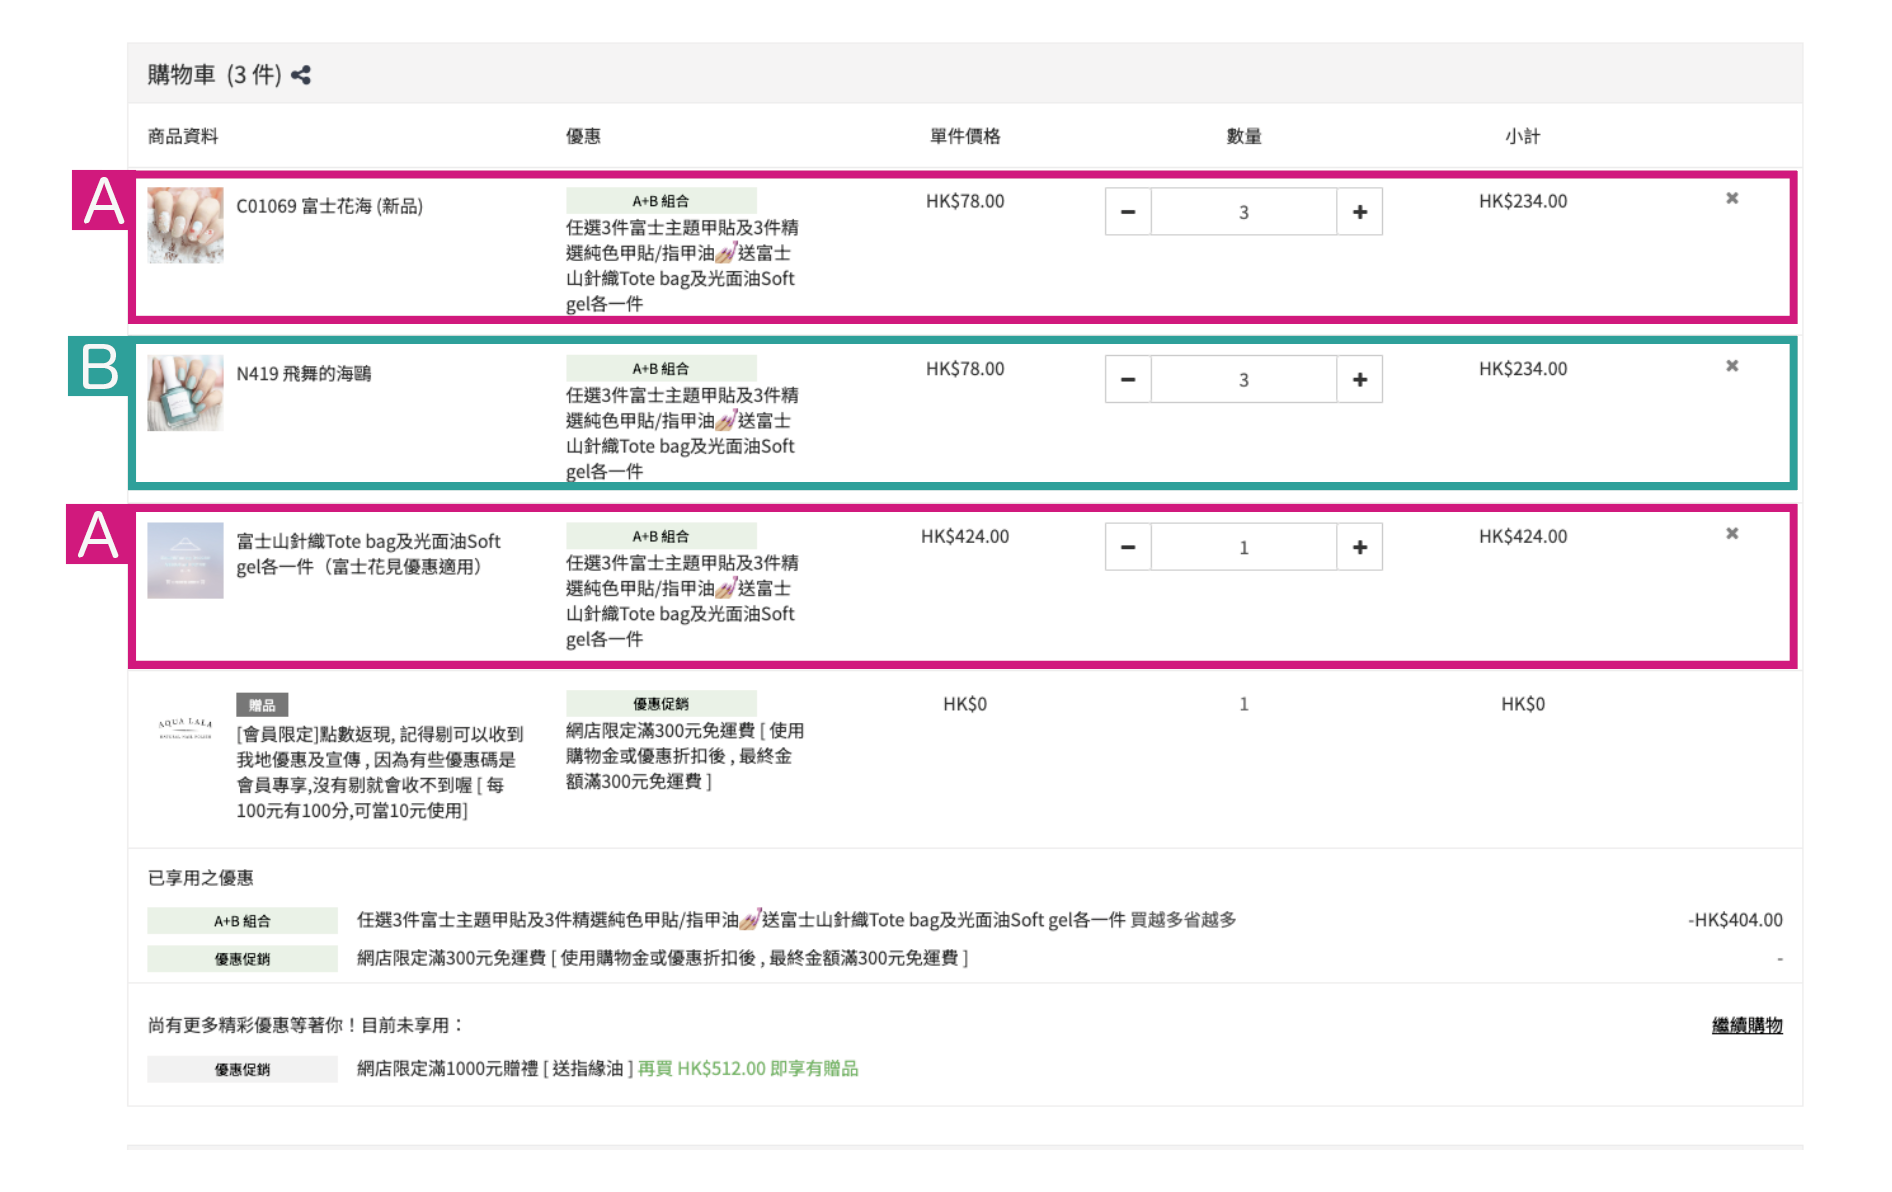
Task: Increase quantity of 富士山針織Tote bag item
Action: [x=1359, y=548]
